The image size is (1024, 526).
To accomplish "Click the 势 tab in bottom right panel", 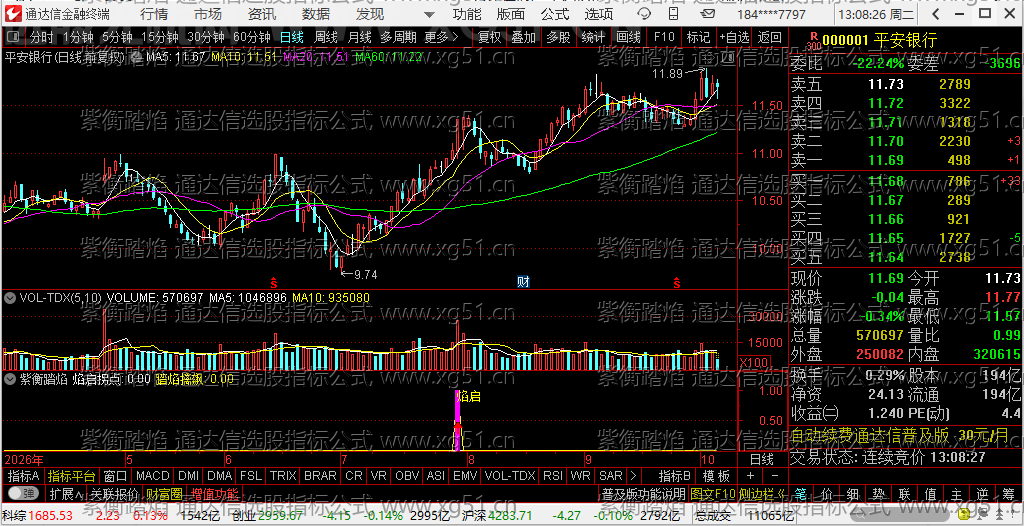I will (x=879, y=493).
